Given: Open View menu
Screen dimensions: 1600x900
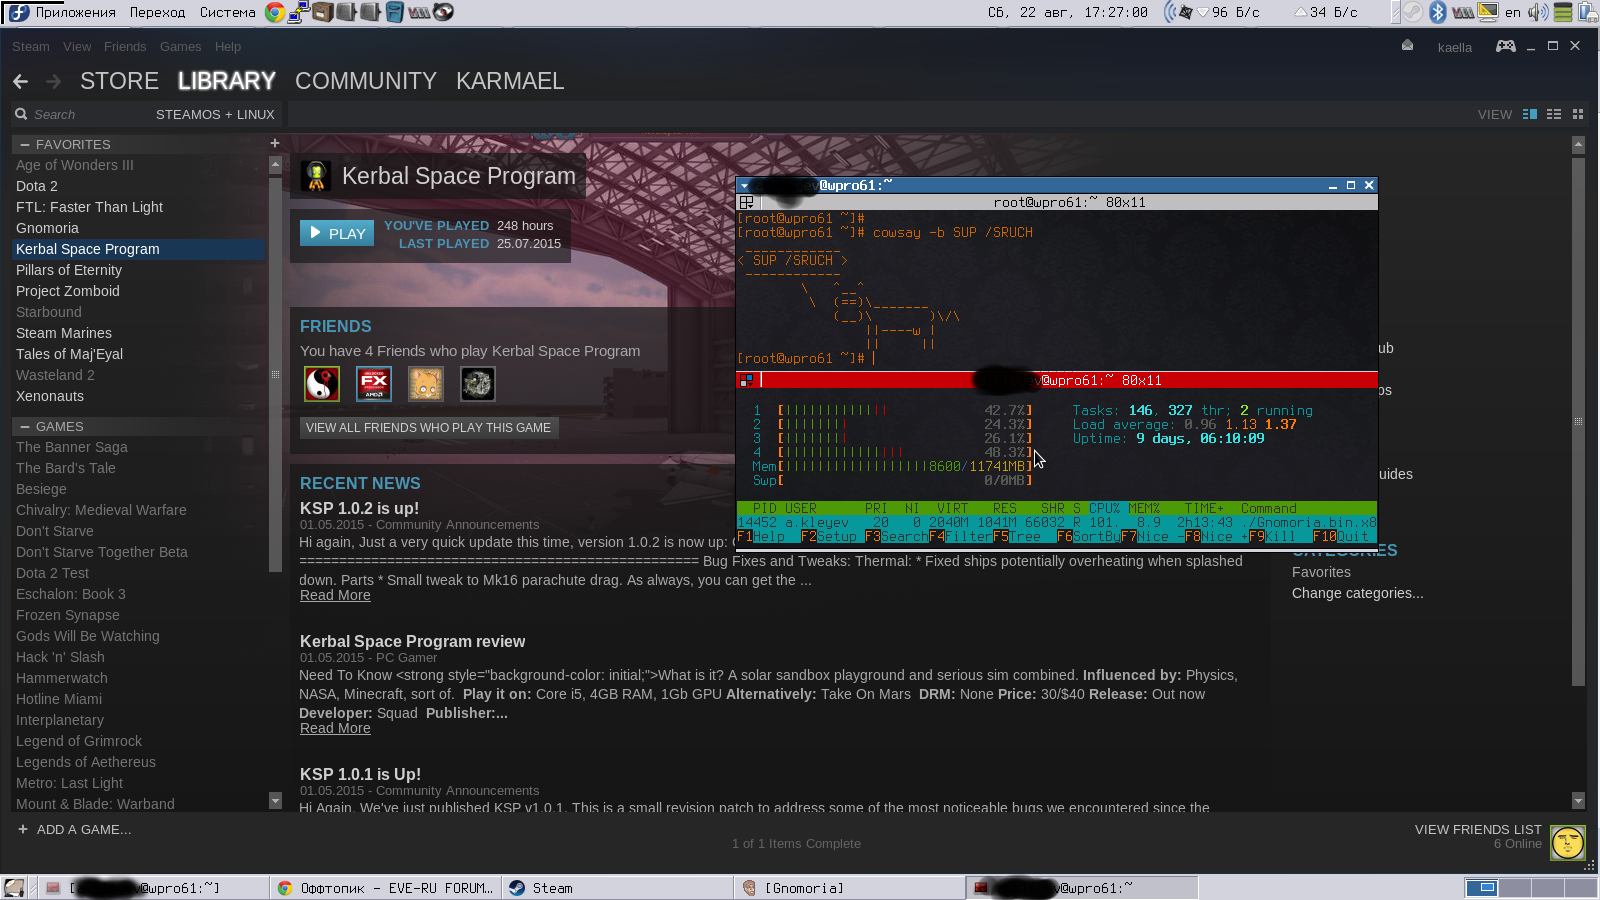Looking at the screenshot, I should [77, 46].
